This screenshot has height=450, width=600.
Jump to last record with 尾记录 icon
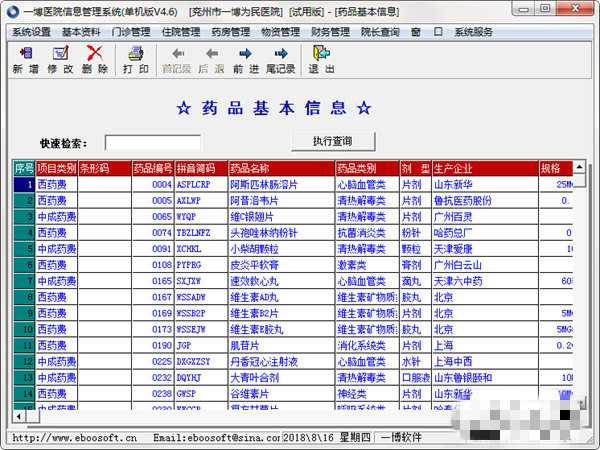(279, 53)
